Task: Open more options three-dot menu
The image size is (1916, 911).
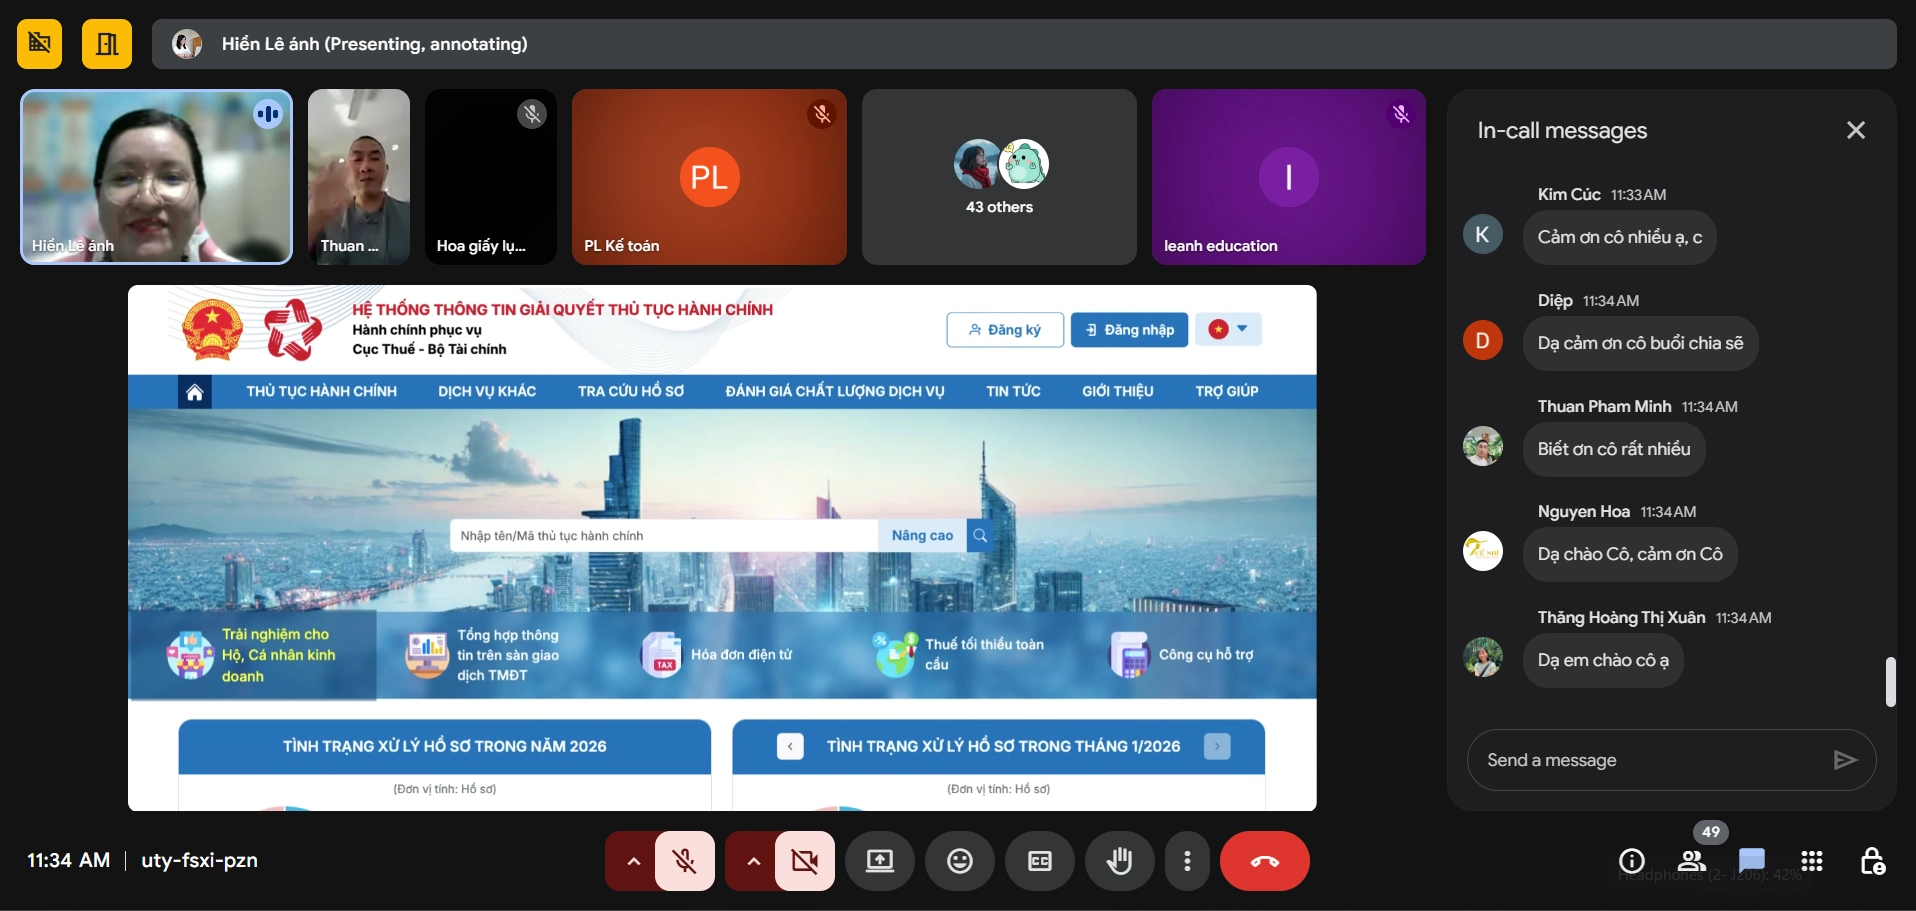Action: click(x=1187, y=861)
